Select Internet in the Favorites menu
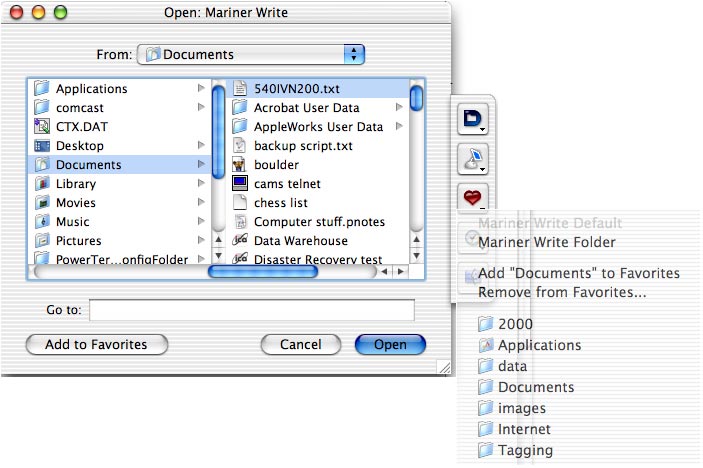This screenshot has height=468, width=703. (524, 429)
